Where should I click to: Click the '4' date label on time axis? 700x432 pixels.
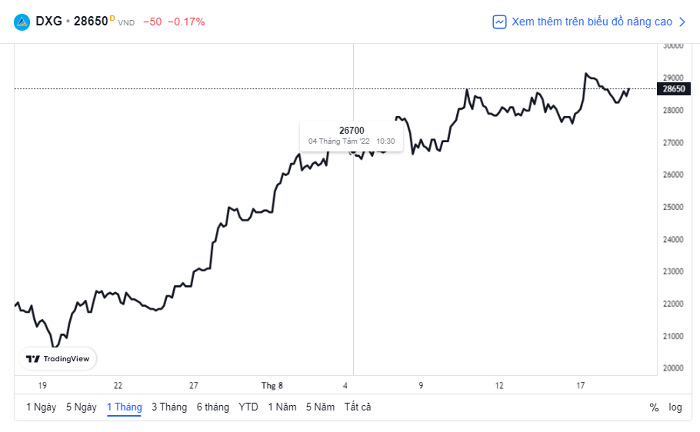345,385
